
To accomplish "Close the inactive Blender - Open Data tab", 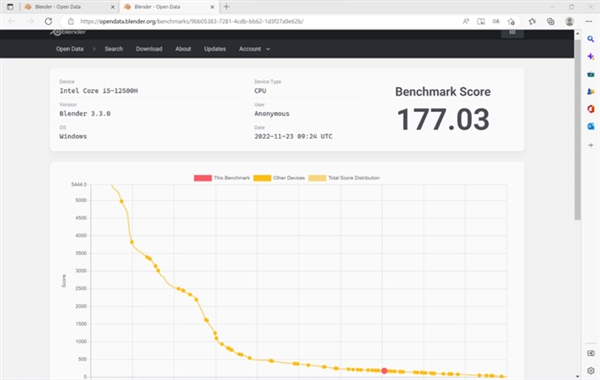I will [x=113, y=7].
